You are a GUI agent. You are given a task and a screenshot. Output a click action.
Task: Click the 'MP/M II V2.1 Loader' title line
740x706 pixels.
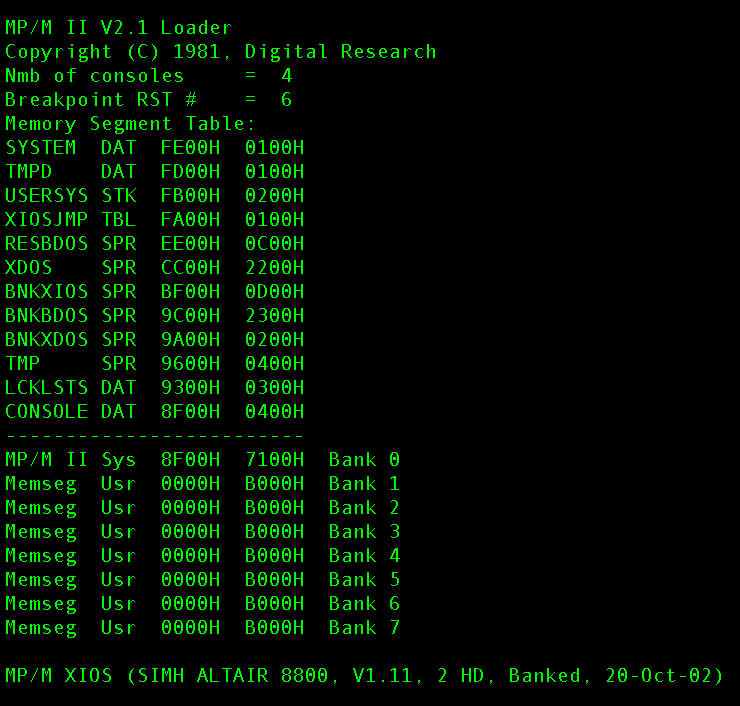point(118,28)
